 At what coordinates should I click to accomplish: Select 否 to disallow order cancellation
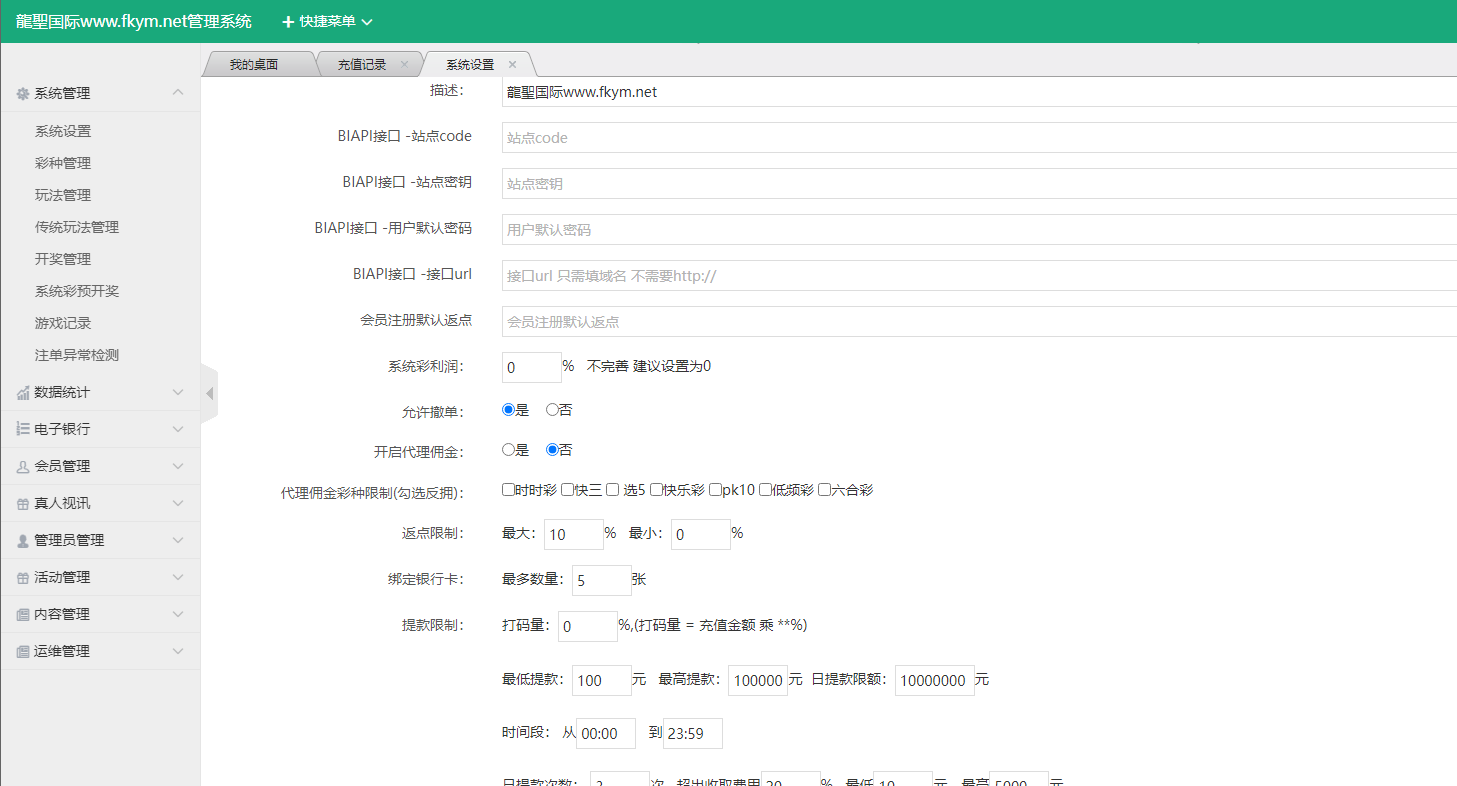coord(551,409)
